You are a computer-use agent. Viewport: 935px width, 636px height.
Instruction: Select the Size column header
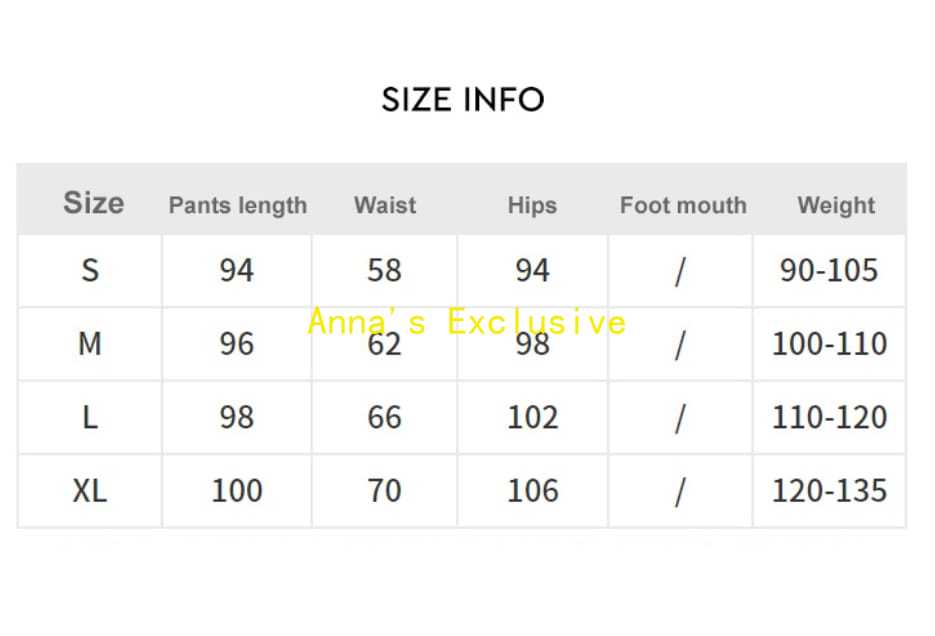click(x=93, y=203)
